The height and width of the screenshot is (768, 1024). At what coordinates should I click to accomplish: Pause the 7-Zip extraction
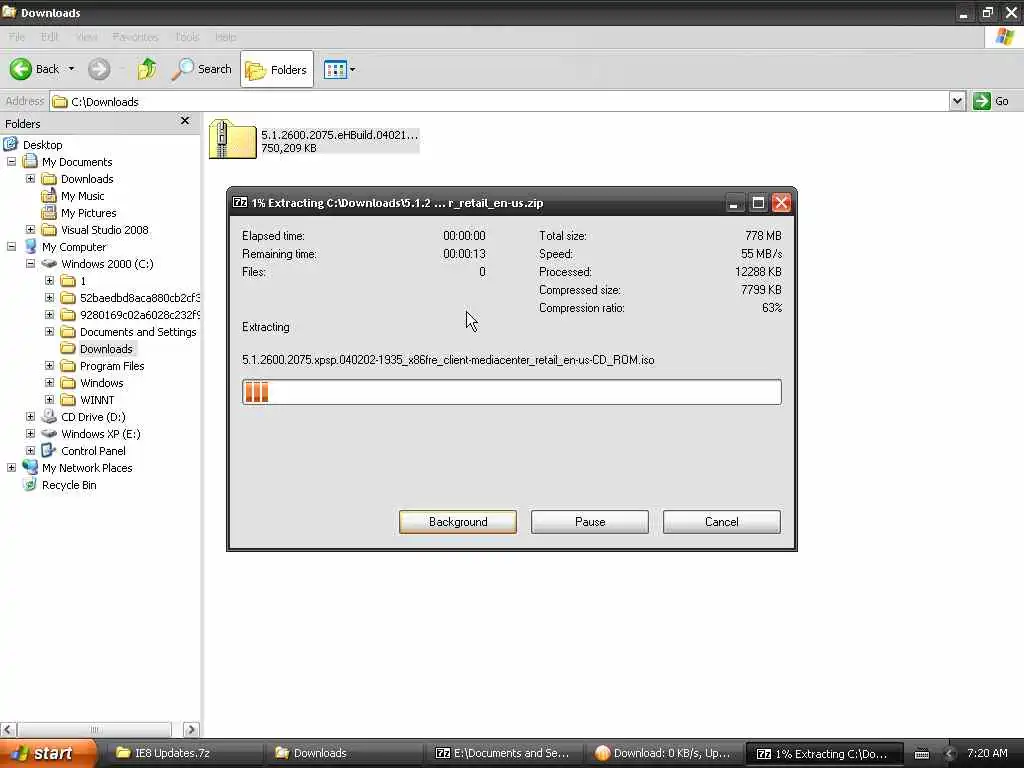coord(590,522)
